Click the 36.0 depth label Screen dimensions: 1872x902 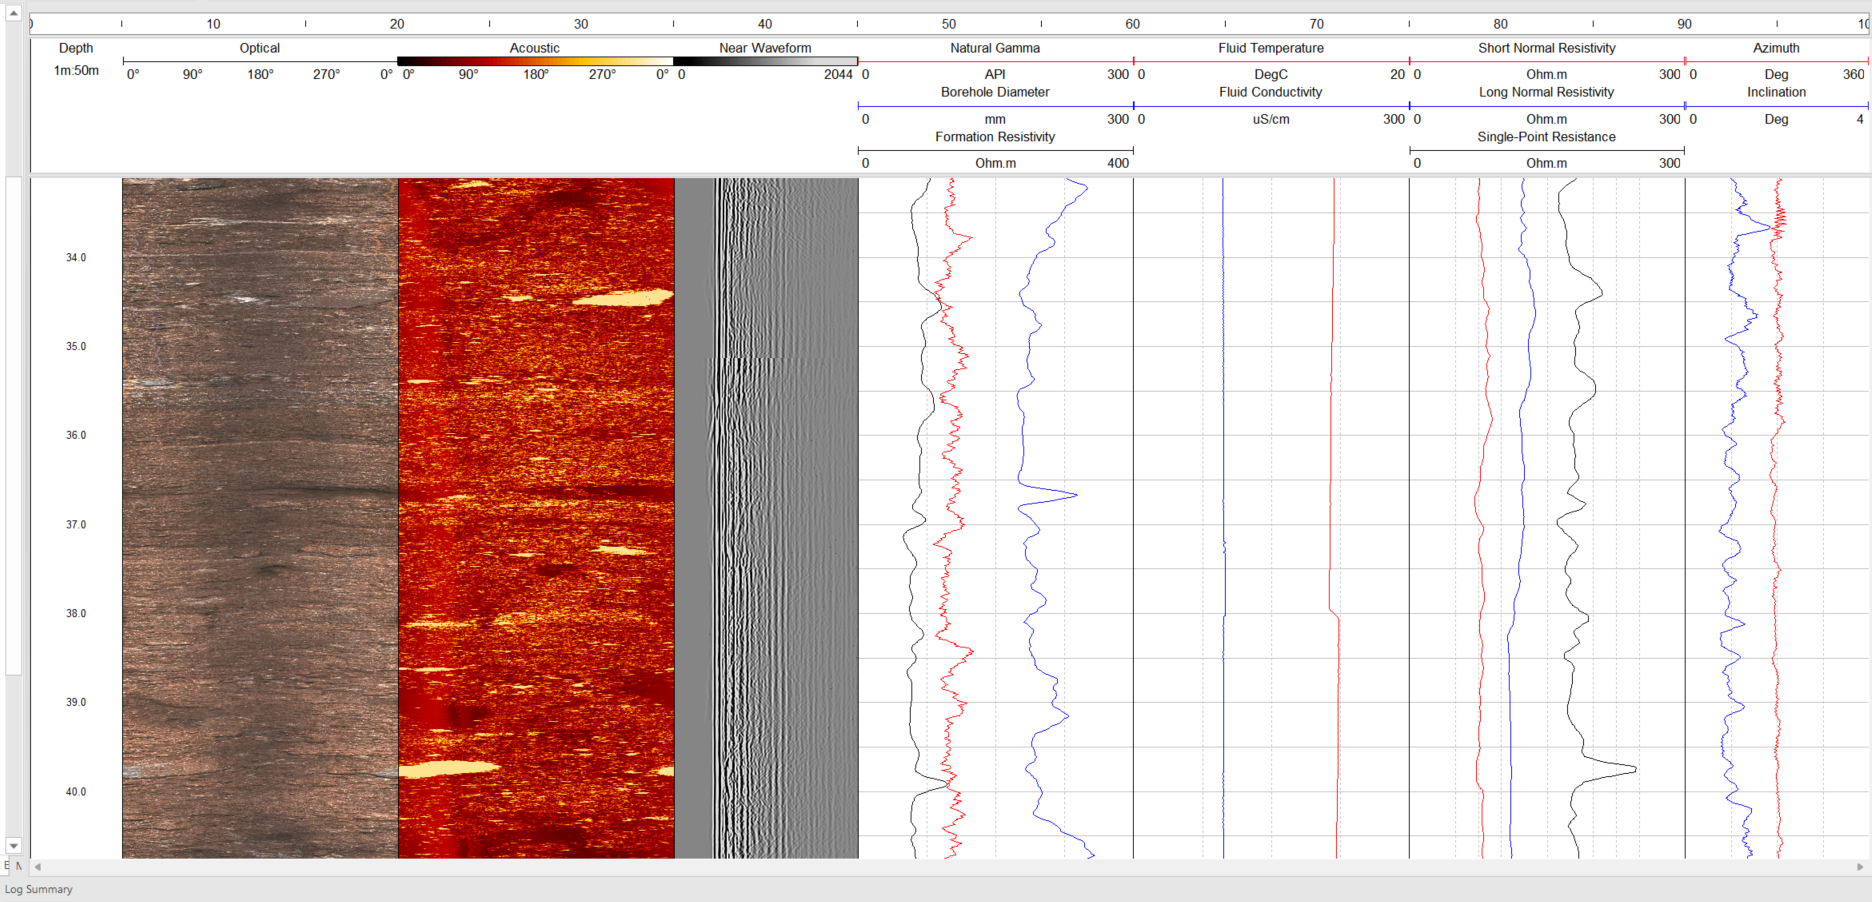pos(76,436)
